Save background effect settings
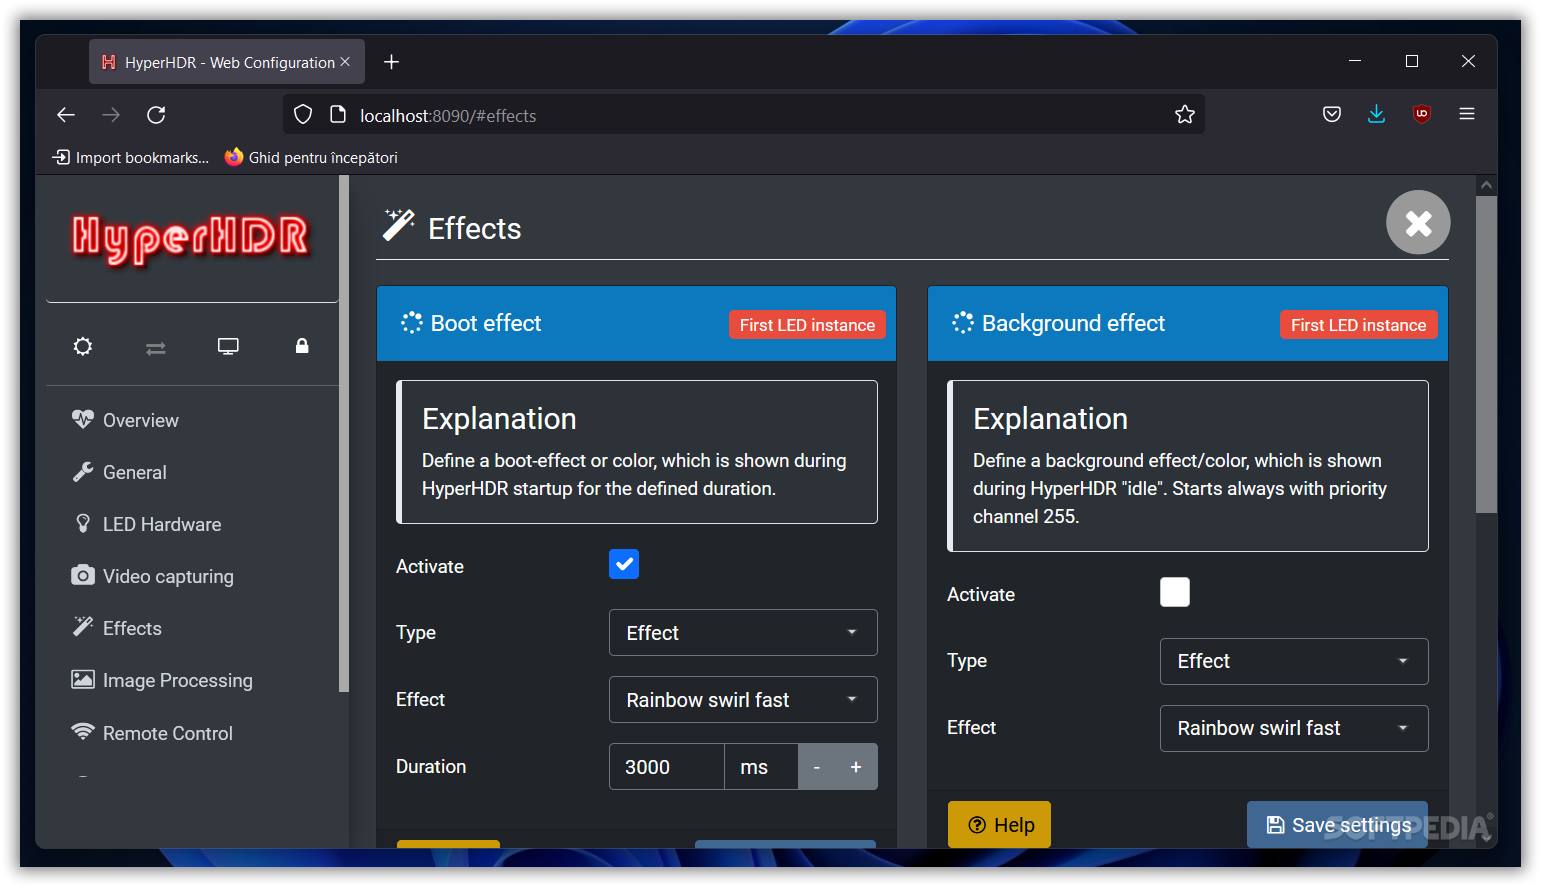This screenshot has width=1541, height=887. click(x=1338, y=824)
